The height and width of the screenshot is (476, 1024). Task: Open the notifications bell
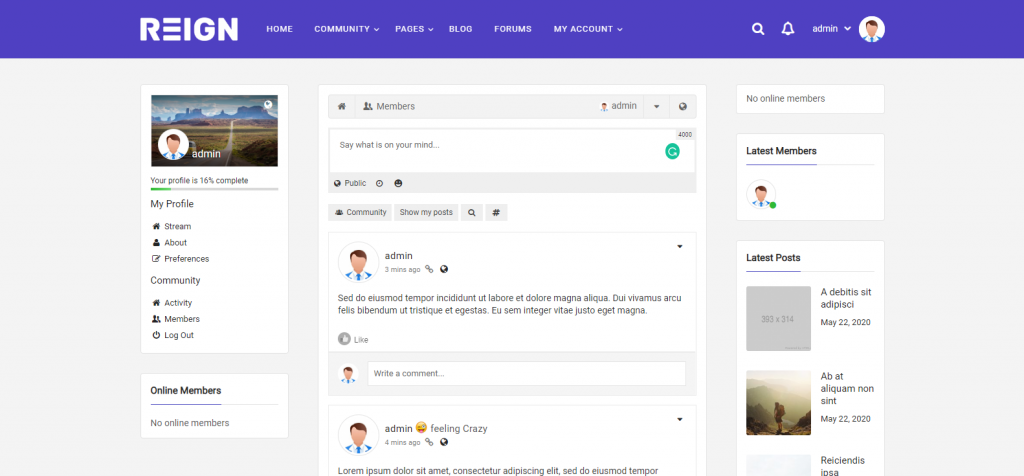click(x=788, y=29)
